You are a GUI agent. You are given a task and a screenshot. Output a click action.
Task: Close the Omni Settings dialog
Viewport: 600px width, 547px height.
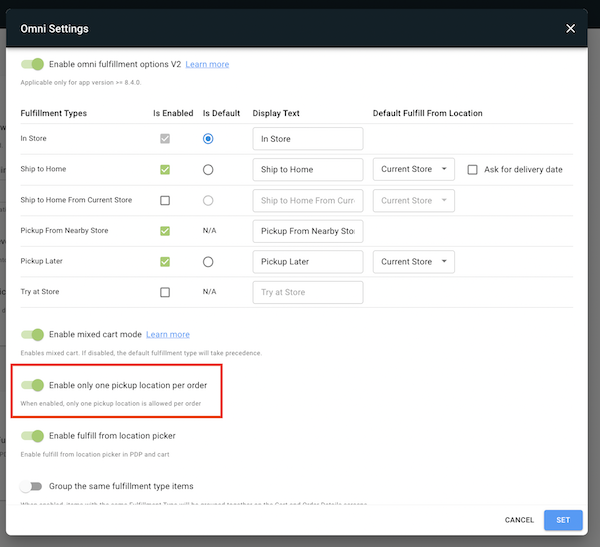pos(570,28)
